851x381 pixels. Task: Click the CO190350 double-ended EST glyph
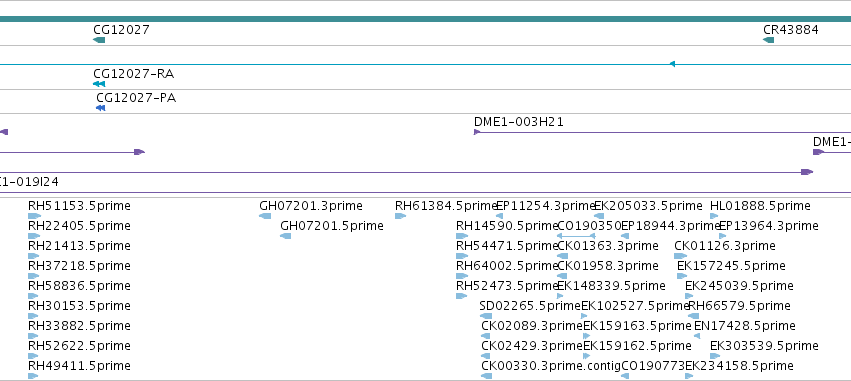pyautogui.click(x=576, y=236)
